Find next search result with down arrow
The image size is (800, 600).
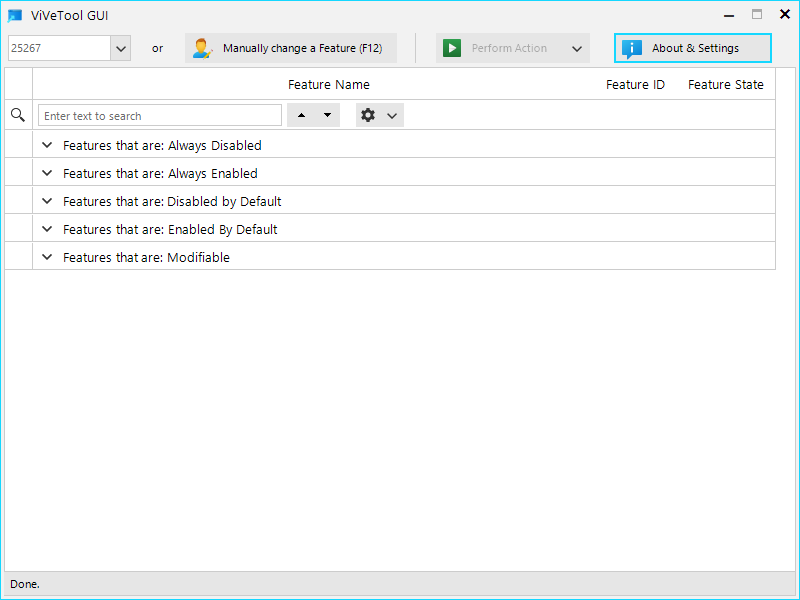(328, 115)
